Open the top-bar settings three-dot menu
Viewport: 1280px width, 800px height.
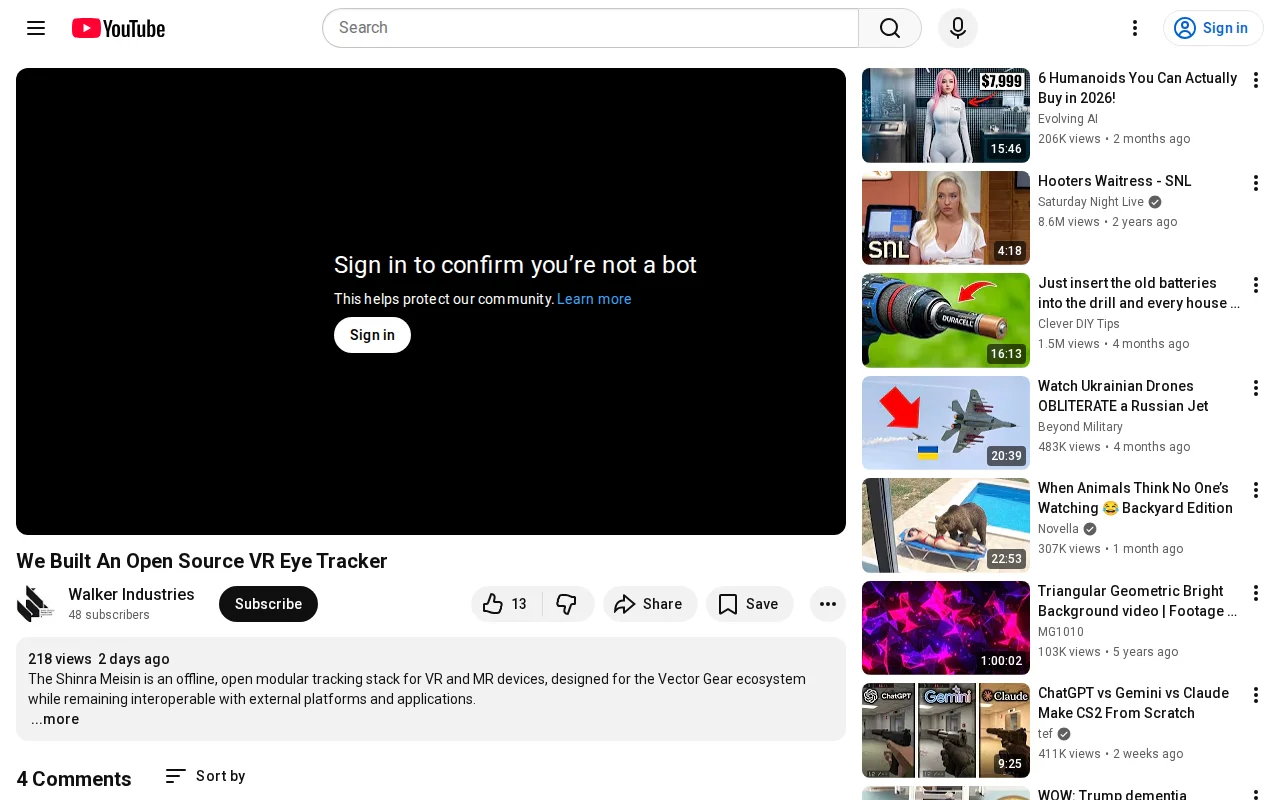[x=1135, y=28]
